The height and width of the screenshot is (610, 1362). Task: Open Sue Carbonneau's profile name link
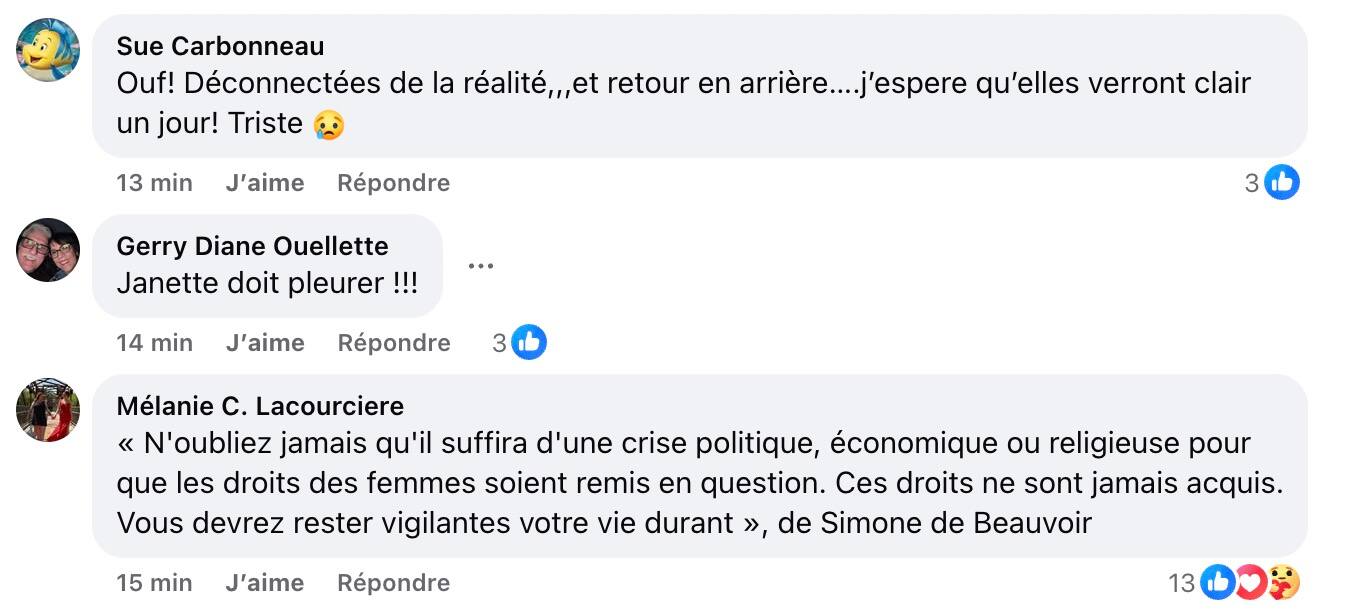220,46
